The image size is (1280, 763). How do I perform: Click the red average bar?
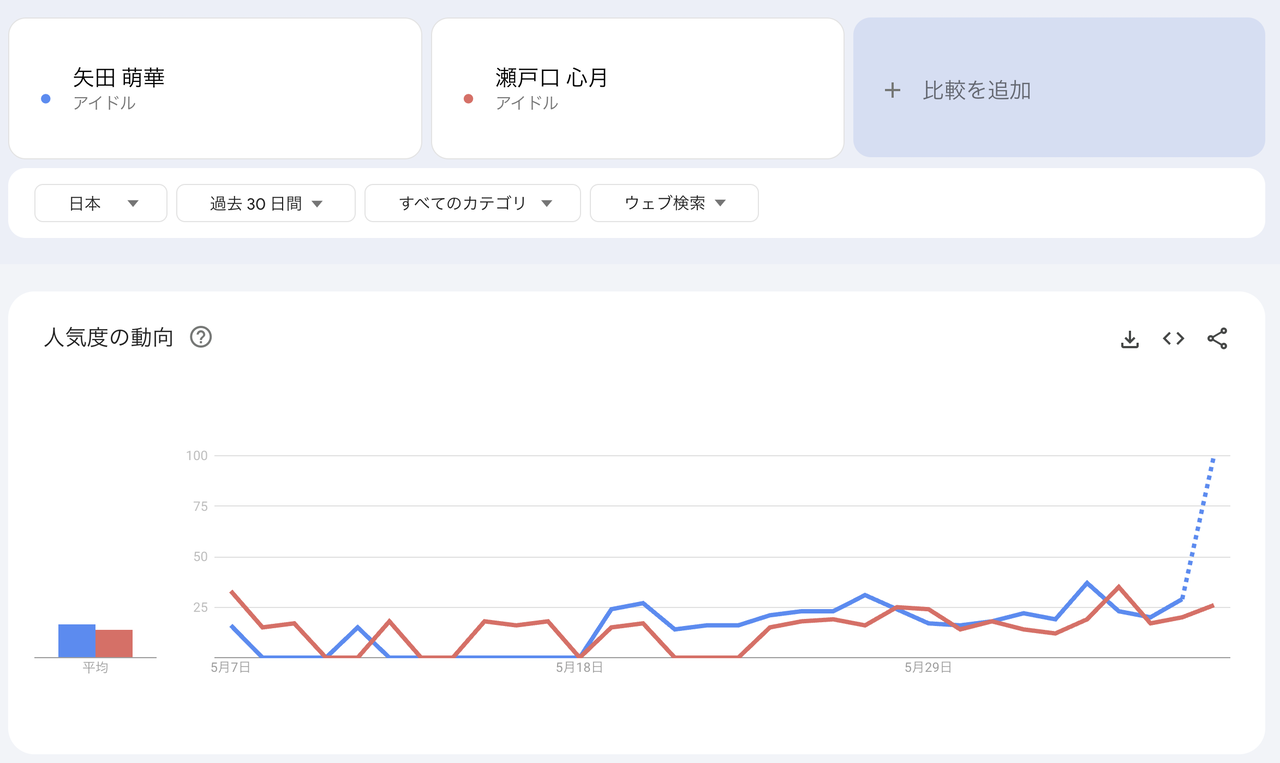click(x=114, y=643)
